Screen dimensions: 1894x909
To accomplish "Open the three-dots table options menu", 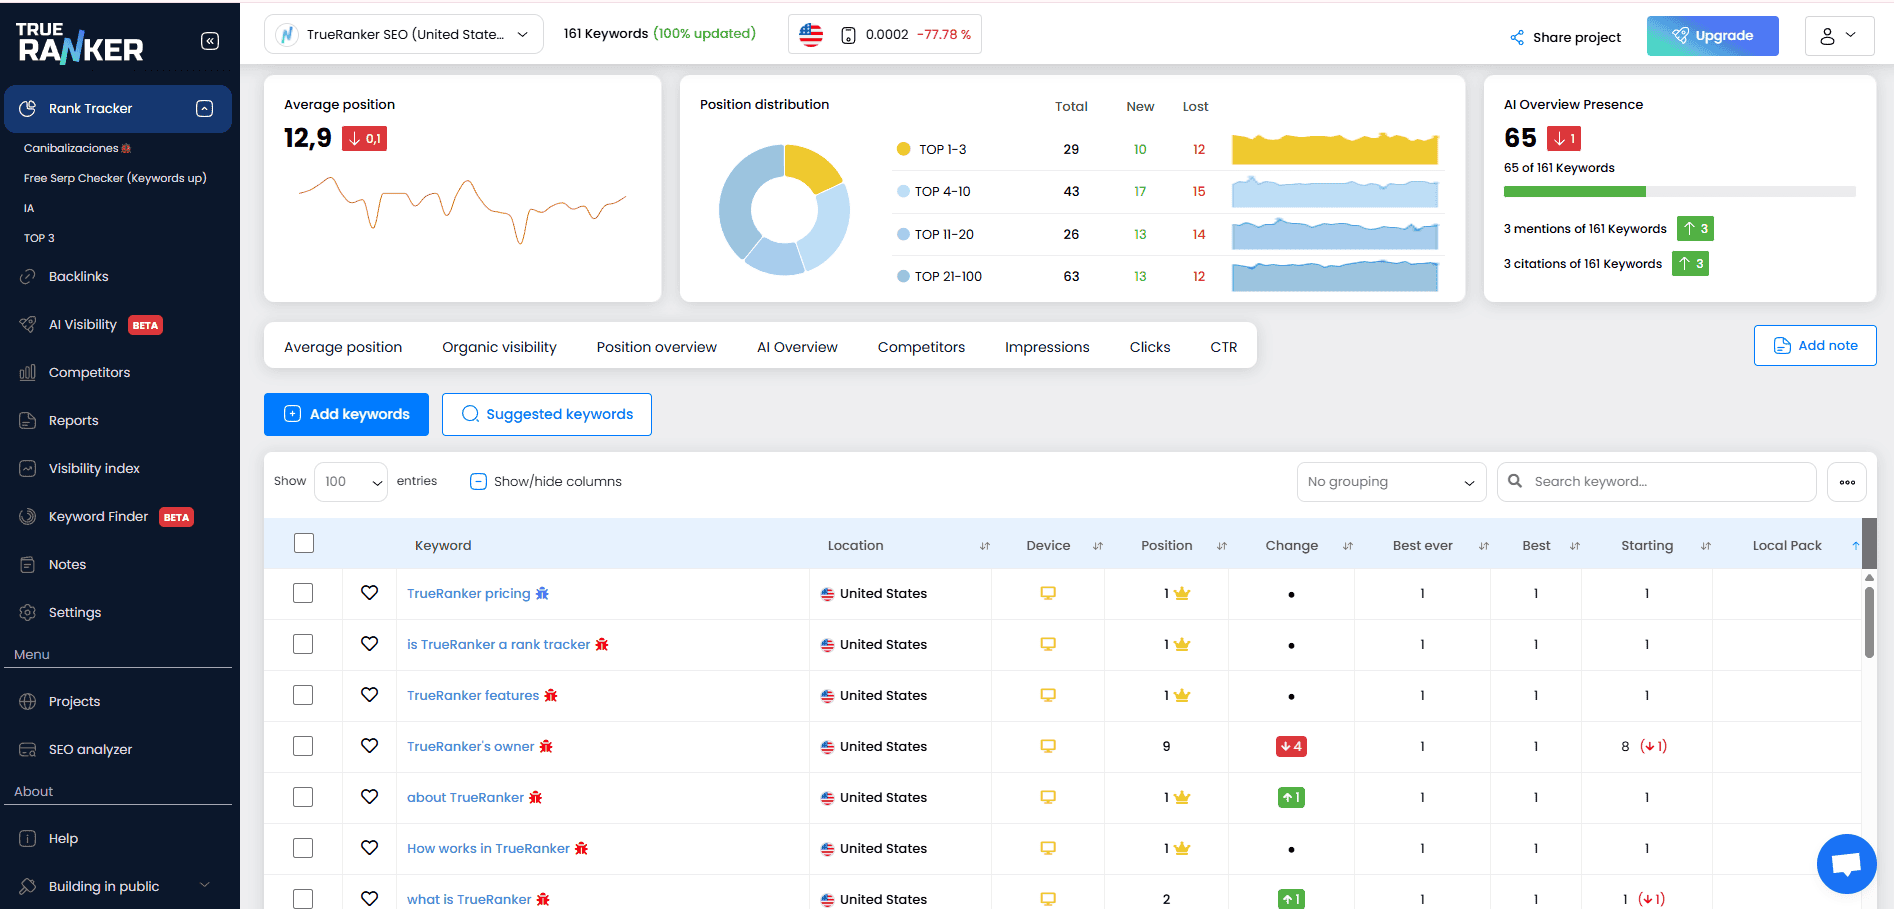I will (1846, 482).
